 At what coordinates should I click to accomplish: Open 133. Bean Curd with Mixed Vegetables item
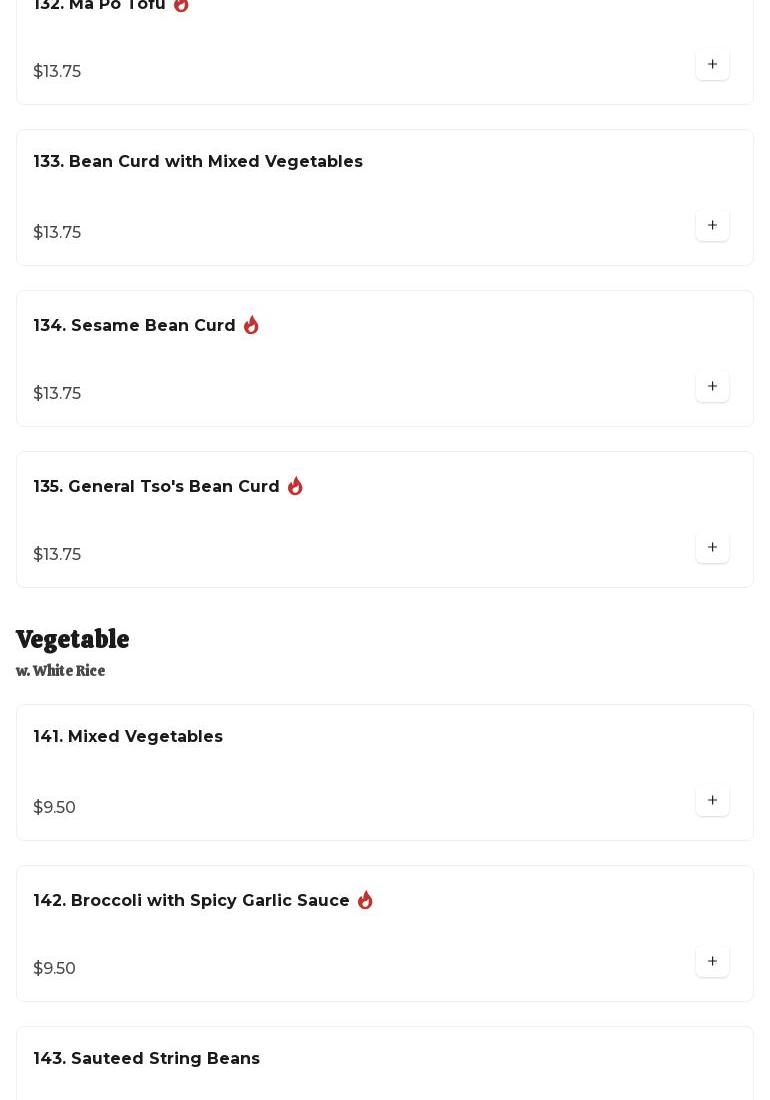click(198, 162)
